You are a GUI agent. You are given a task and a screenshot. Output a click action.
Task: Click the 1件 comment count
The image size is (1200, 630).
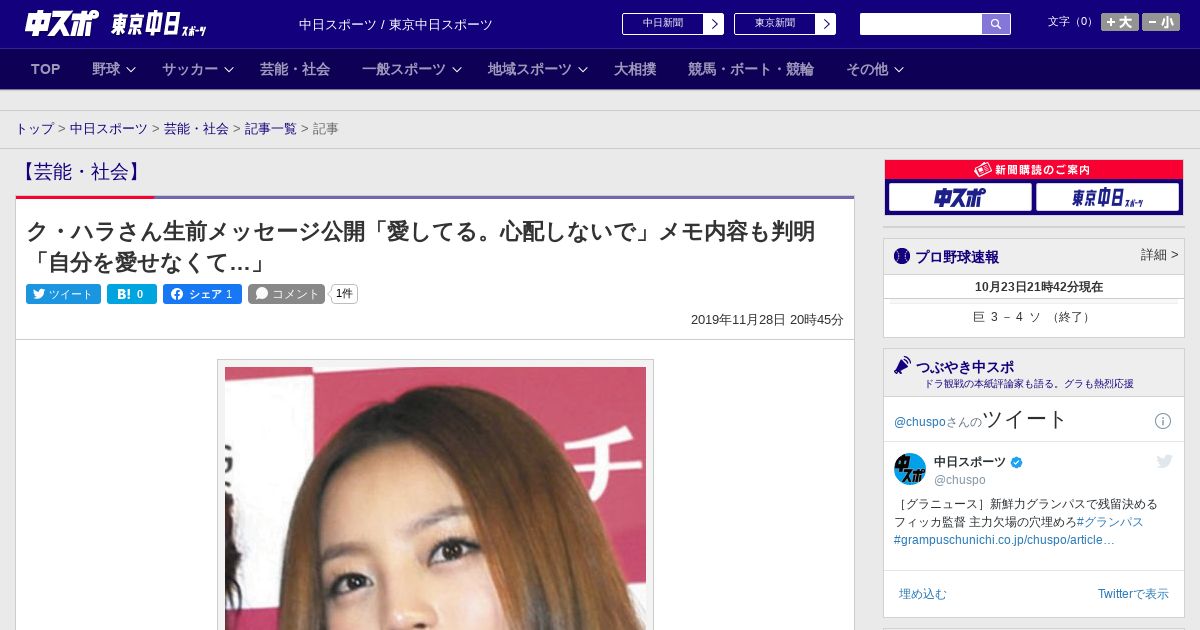344,294
